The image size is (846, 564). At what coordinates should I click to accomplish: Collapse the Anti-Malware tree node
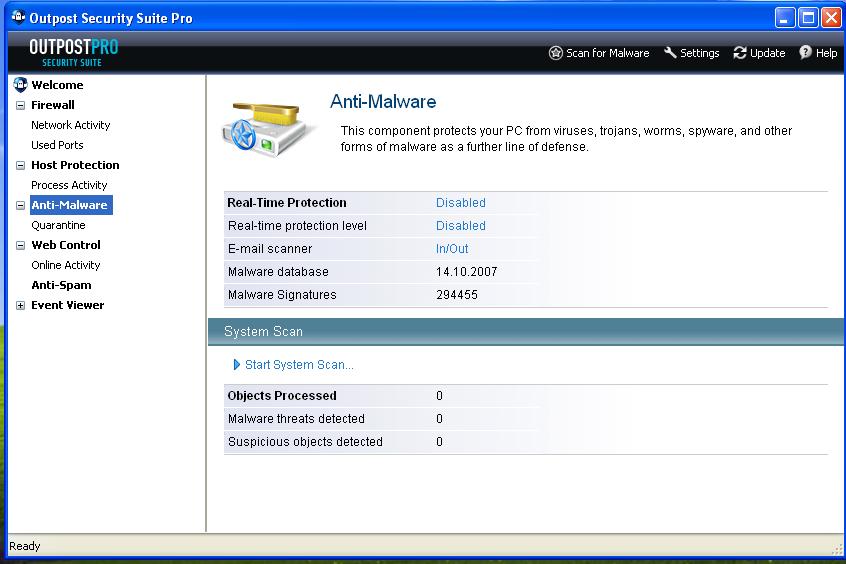pyautogui.click(x=20, y=205)
